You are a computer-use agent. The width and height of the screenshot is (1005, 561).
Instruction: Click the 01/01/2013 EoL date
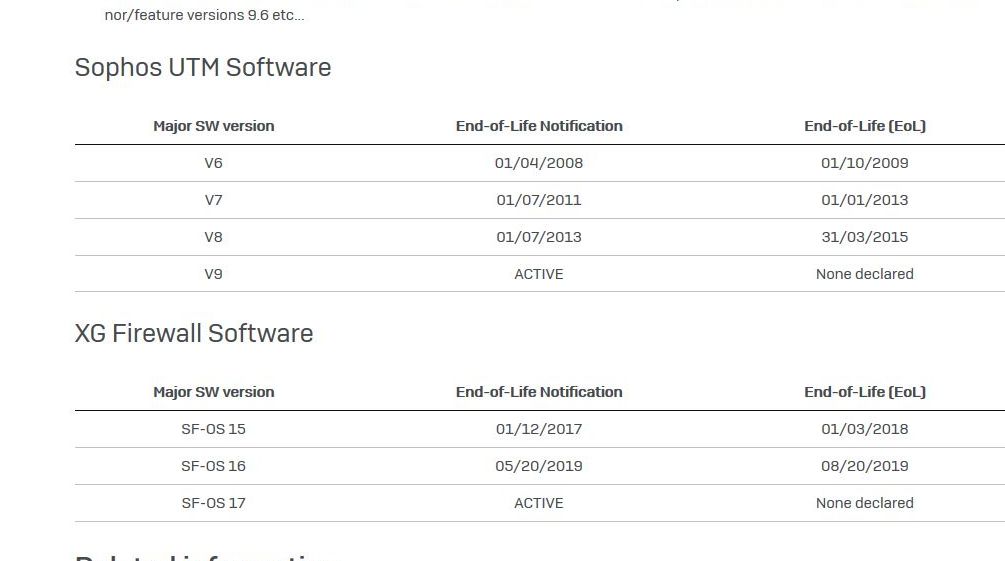pyautogui.click(x=865, y=200)
